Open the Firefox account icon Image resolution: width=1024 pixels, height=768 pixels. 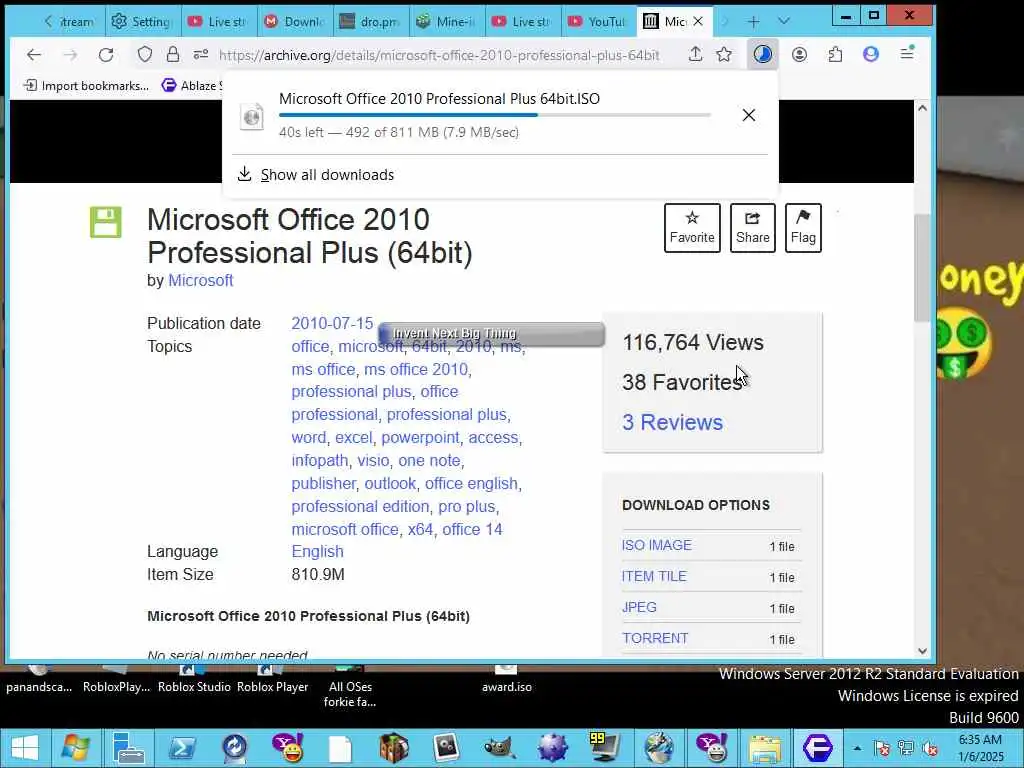tap(799, 55)
